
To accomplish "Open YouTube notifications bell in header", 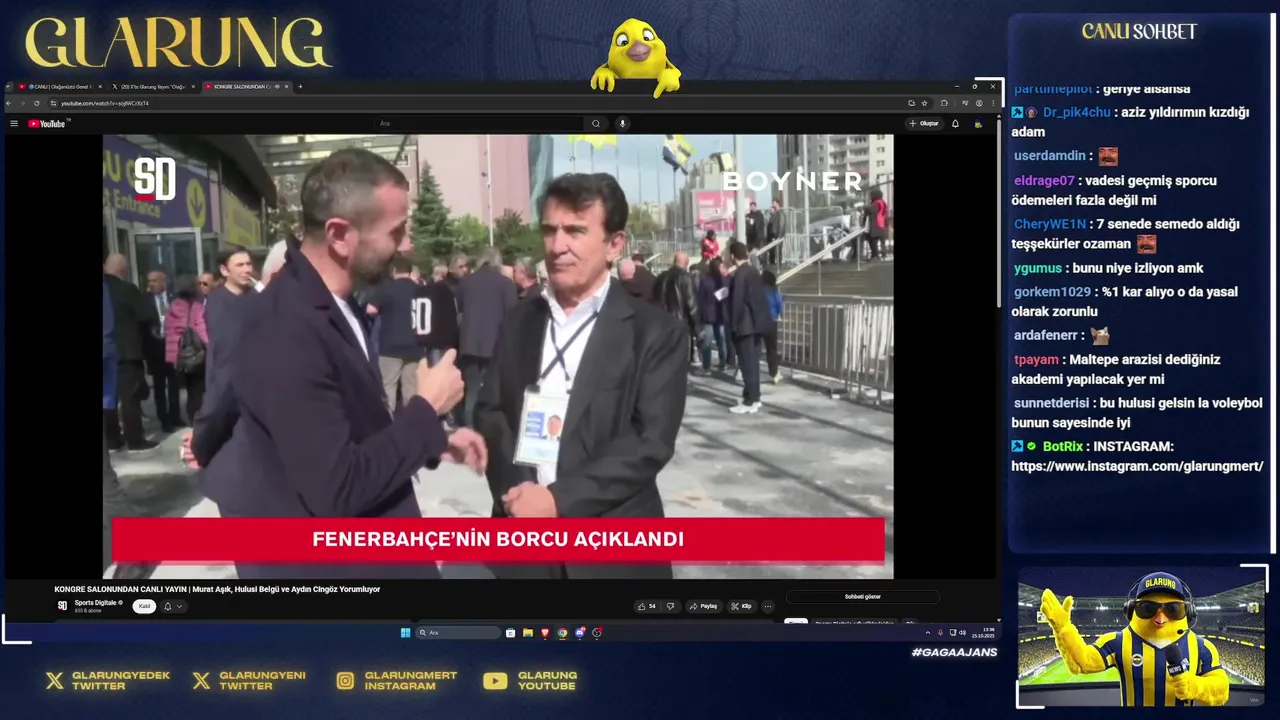I will click(x=955, y=123).
